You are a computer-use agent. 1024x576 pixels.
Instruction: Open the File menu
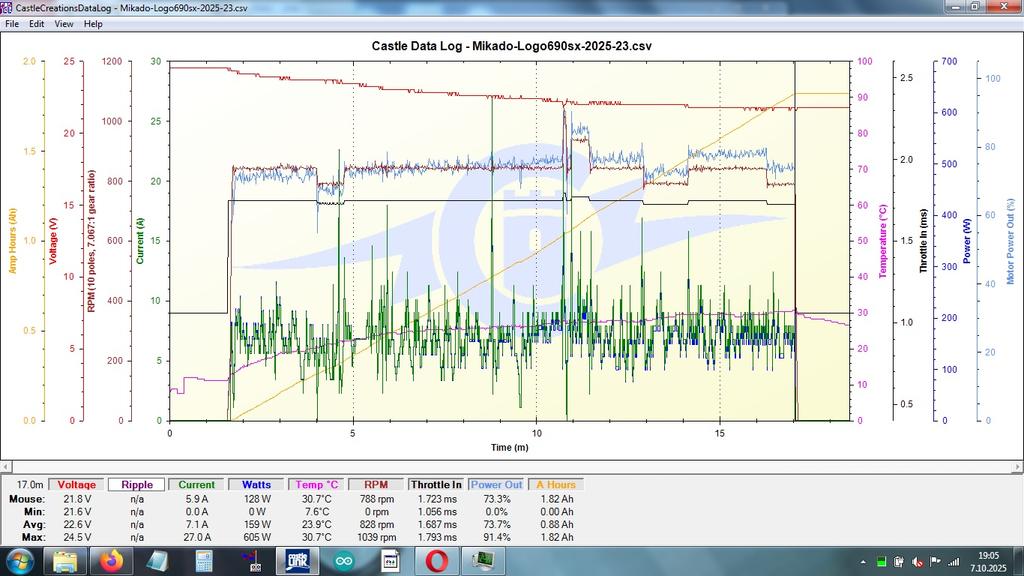12,23
